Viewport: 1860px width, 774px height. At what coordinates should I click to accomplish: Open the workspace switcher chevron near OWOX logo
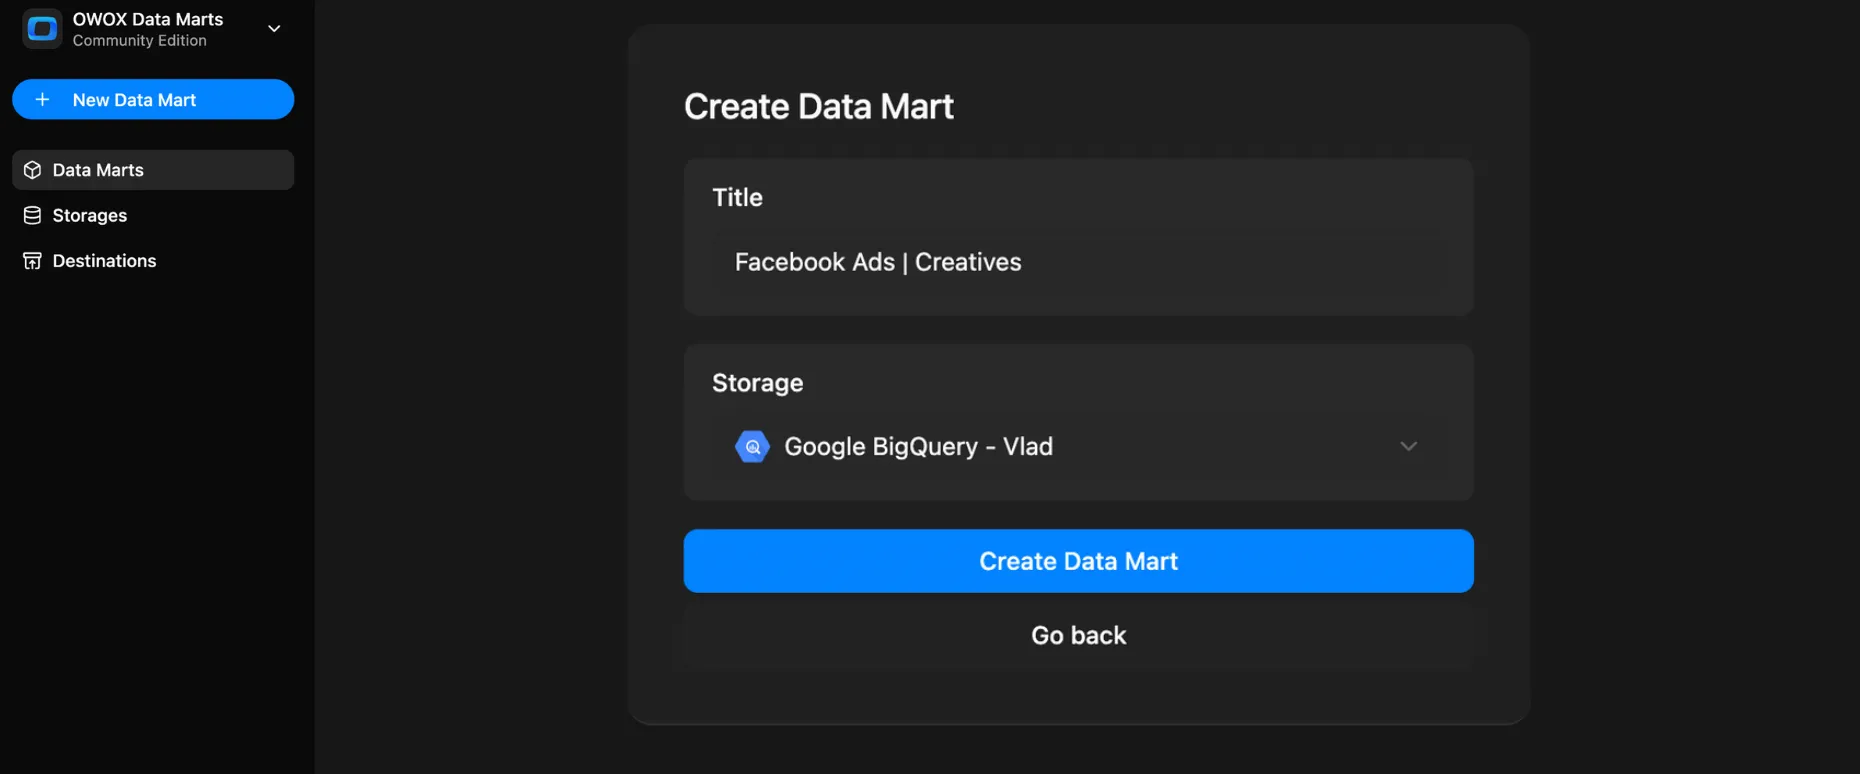[273, 29]
